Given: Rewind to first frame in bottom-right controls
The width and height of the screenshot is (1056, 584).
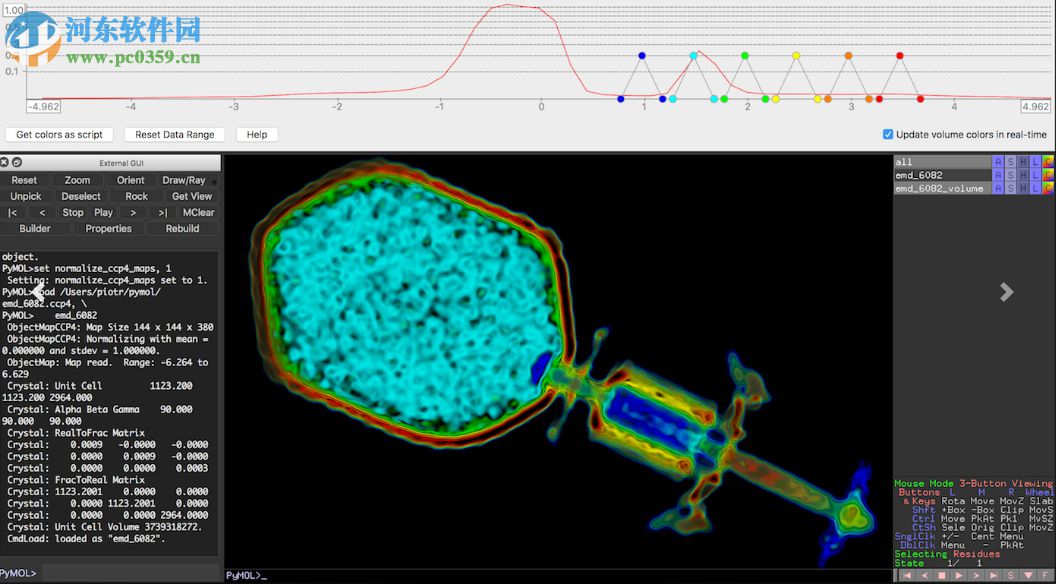Looking at the screenshot, I should coord(908,575).
